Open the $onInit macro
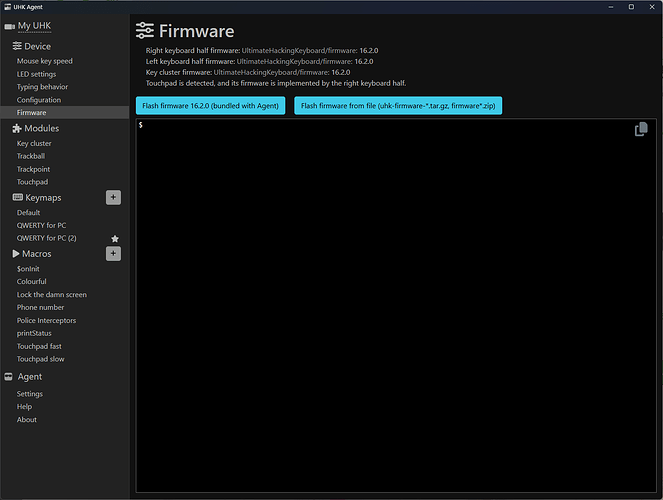Screen dimensions: 663x500 click(x=27, y=268)
